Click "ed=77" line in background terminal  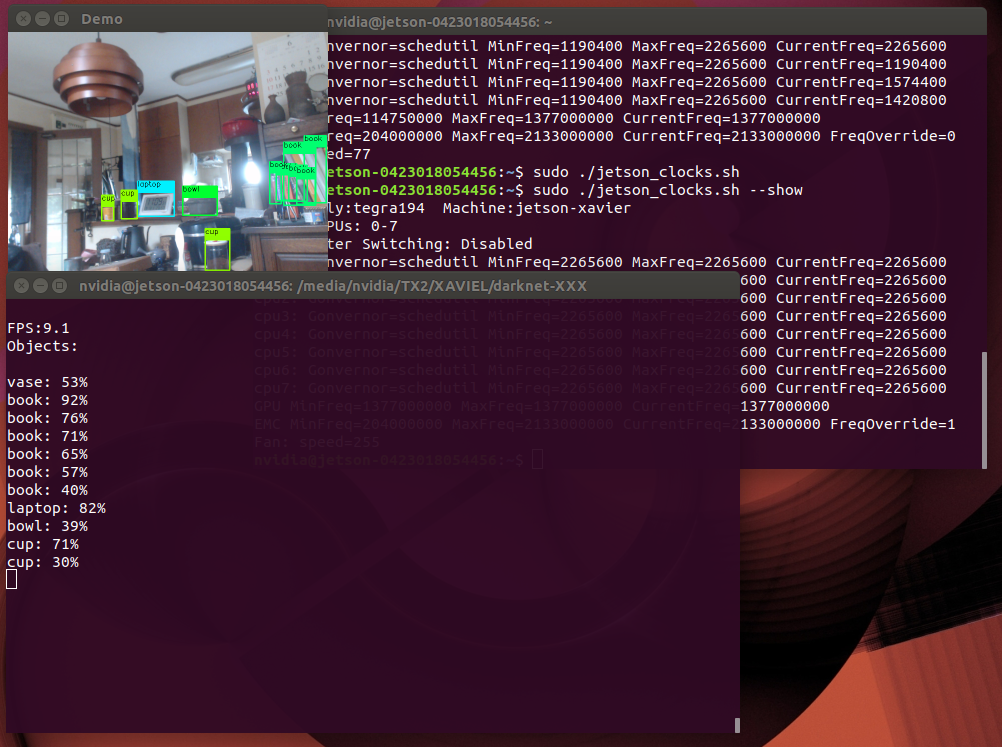click(x=349, y=154)
